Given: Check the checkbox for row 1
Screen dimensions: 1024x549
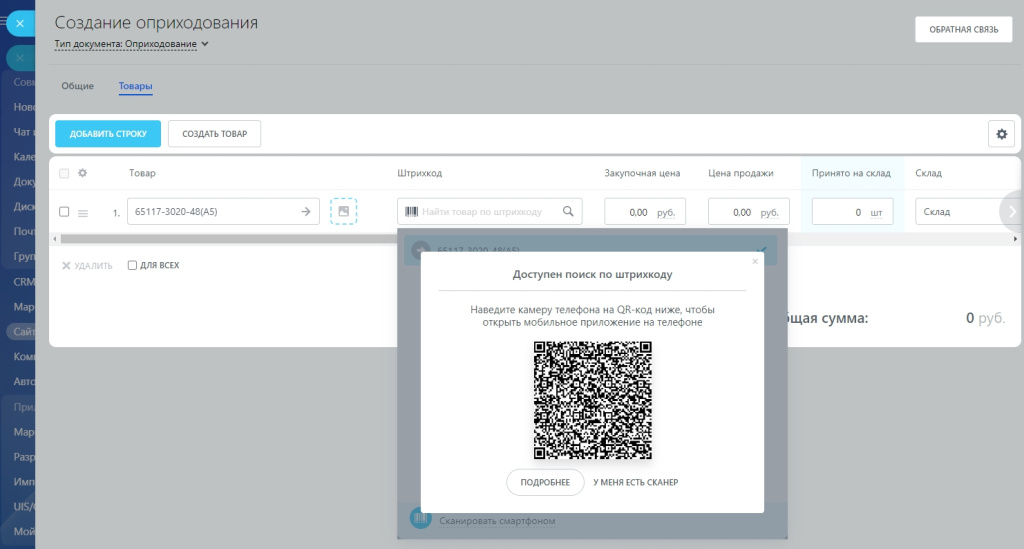Looking at the screenshot, I should click(x=64, y=212).
